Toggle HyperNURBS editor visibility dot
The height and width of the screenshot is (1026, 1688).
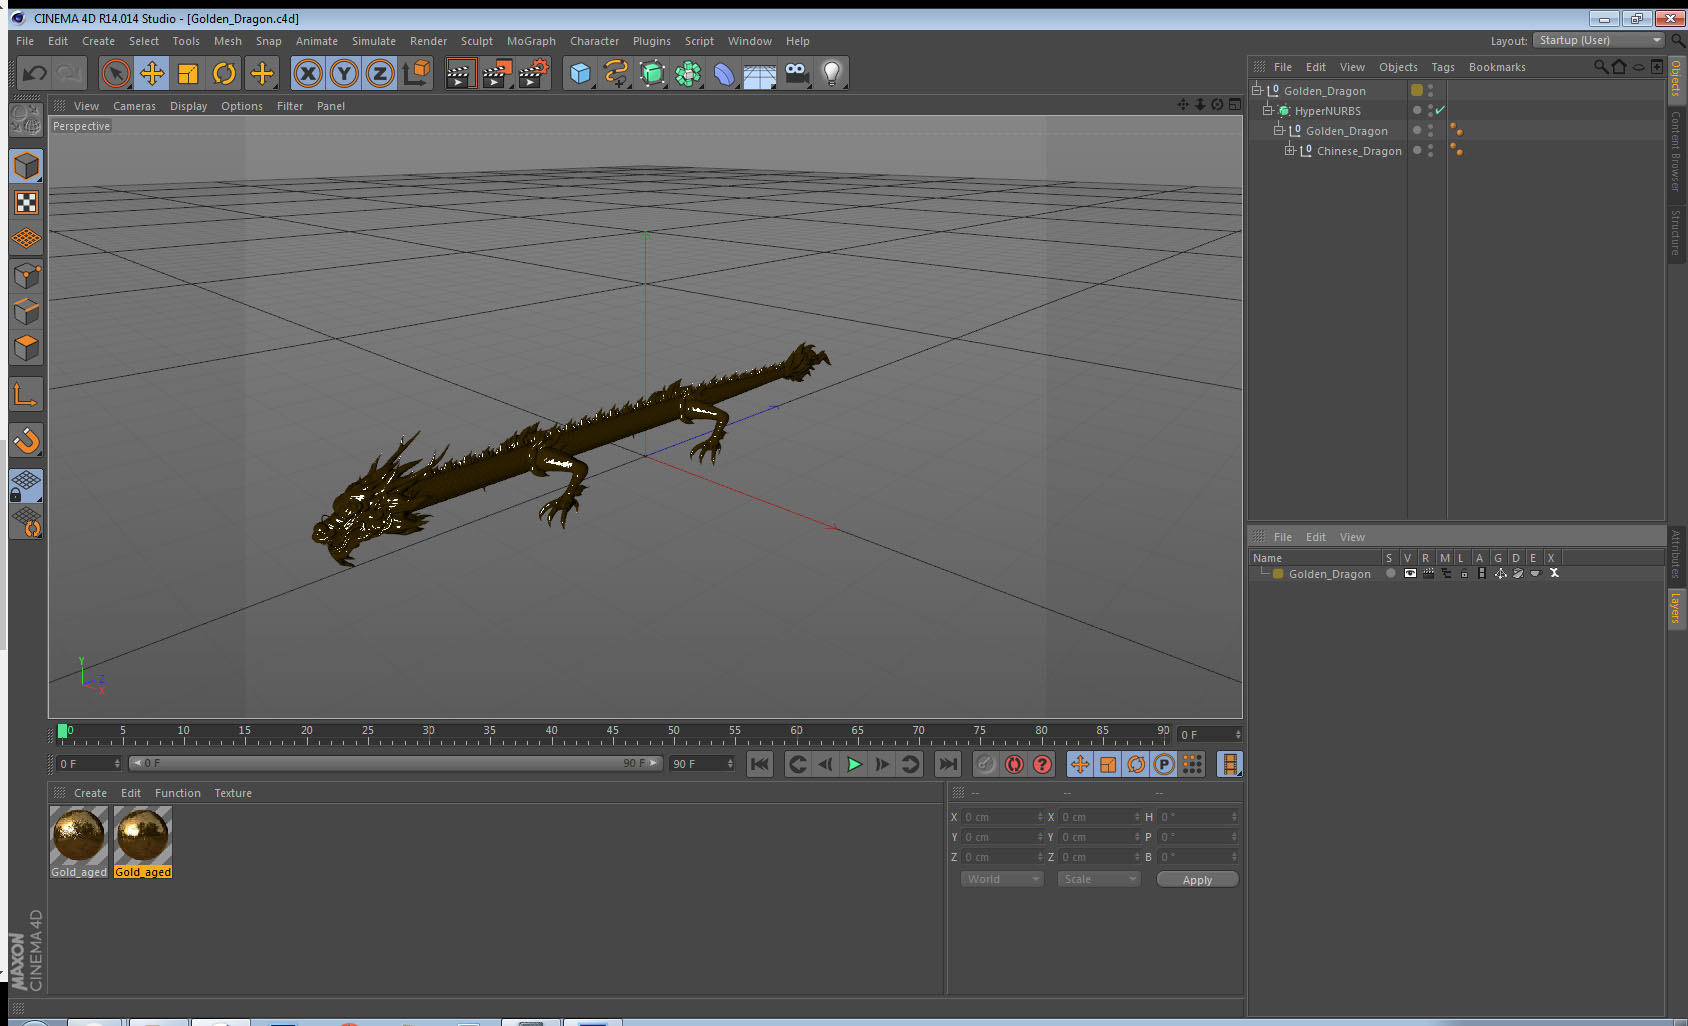click(1430, 107)
